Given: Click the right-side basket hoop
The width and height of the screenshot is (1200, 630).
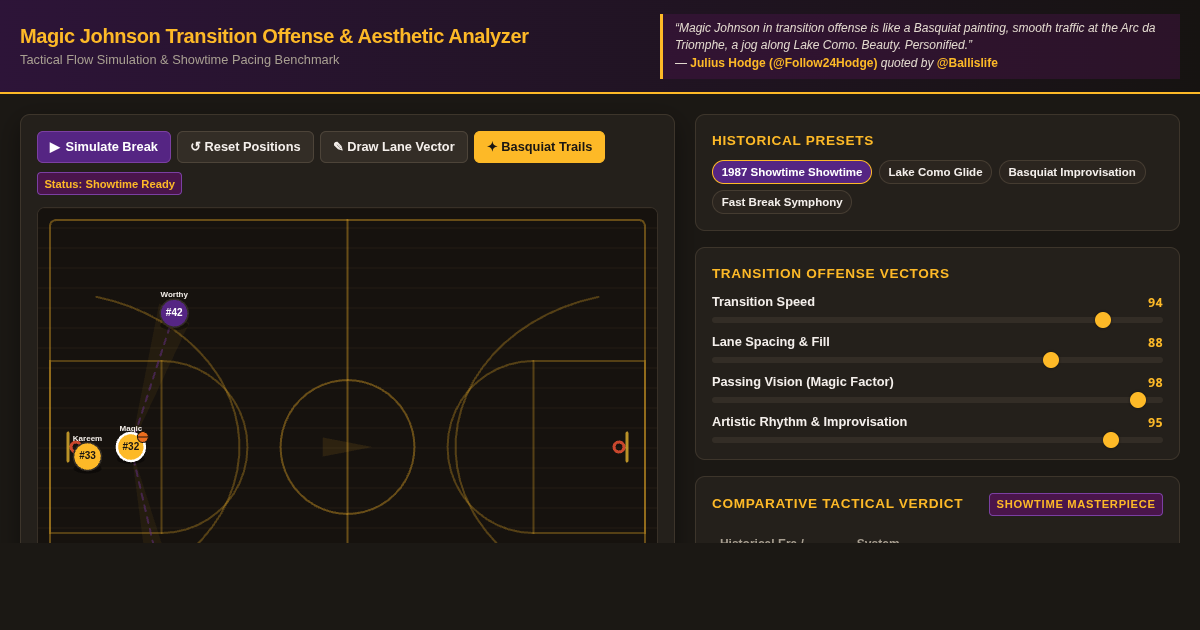Looking at the screenshot, I should coord(619,447).
